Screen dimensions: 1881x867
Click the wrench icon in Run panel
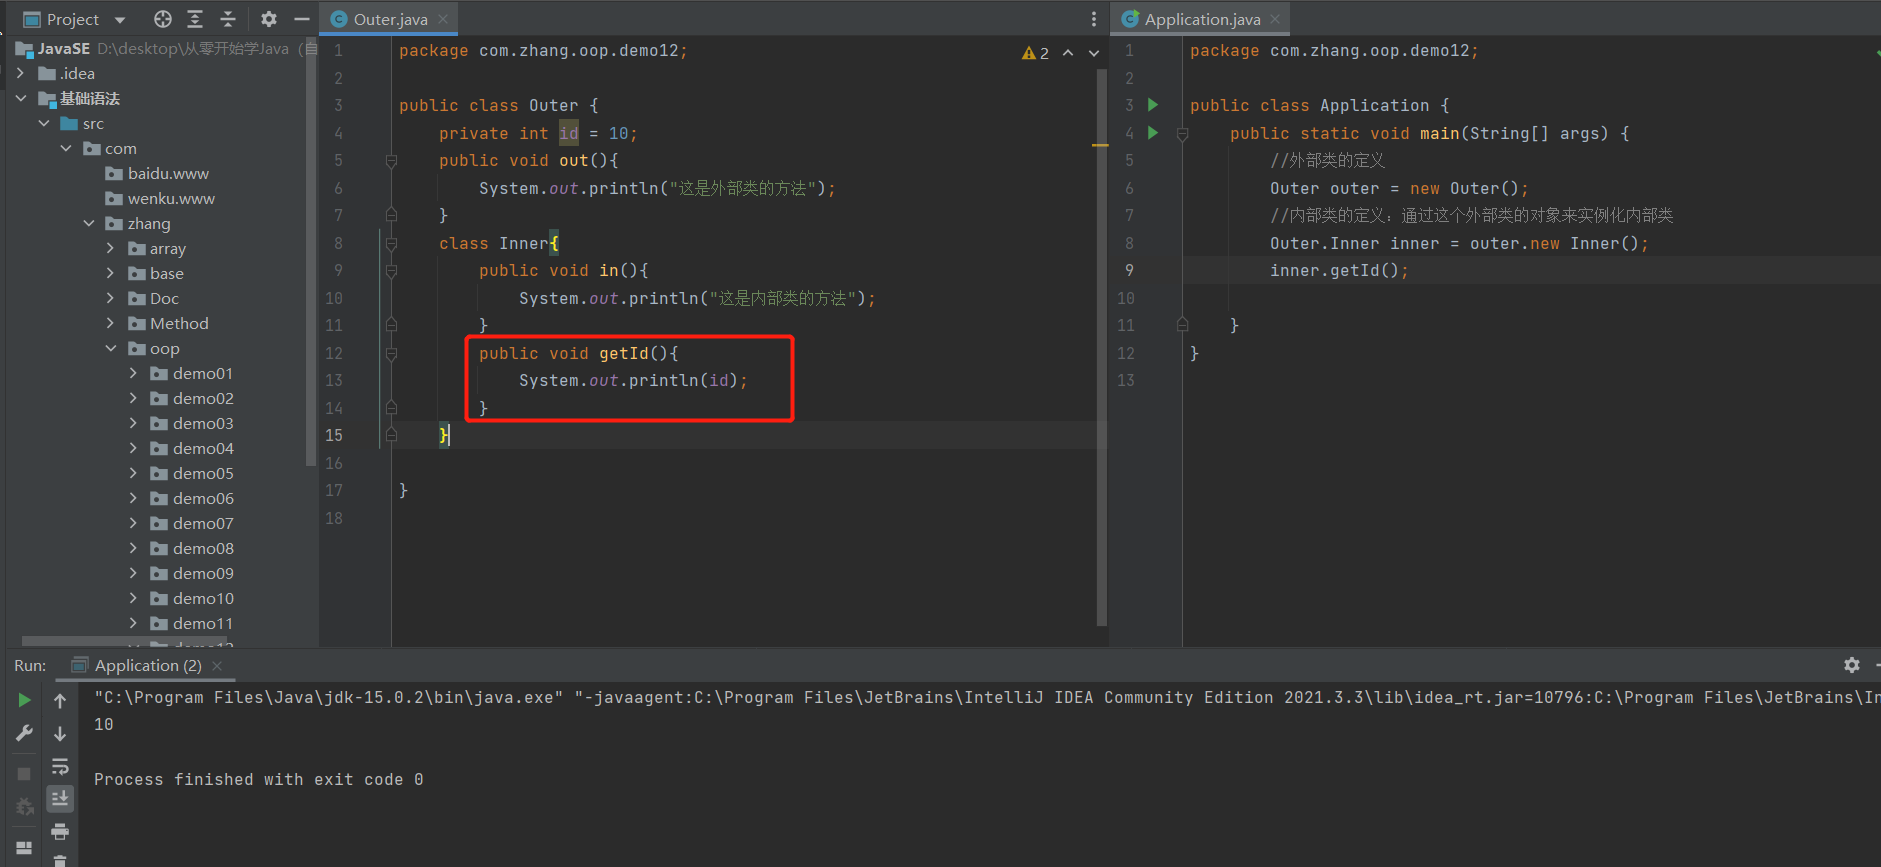tap(24, 733)
